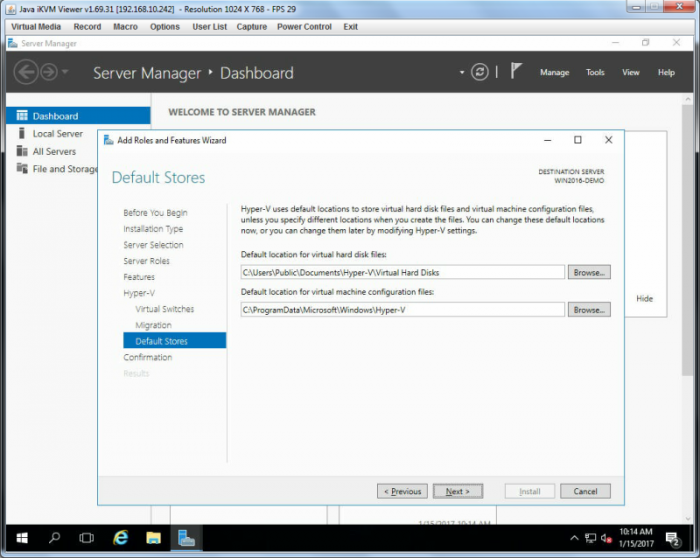Screen dimensions: 700x558
Task: Click the virtual machine configuration path field
Action: pos(403,310)
